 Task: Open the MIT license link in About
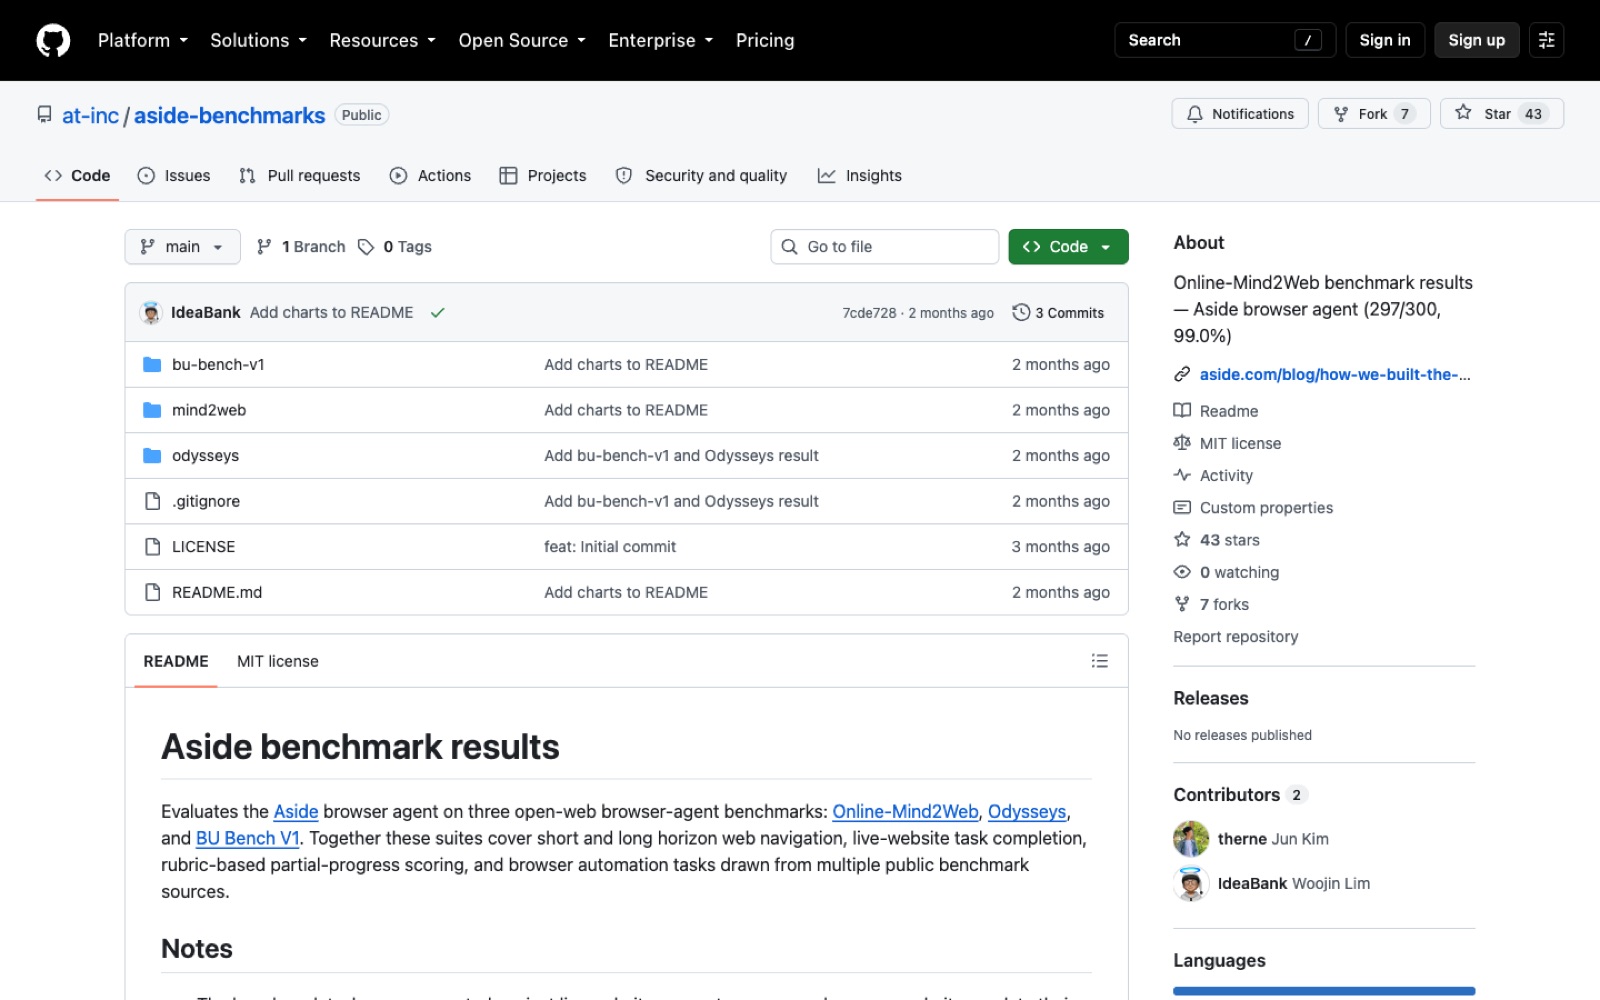click(x=1227, y=443)
